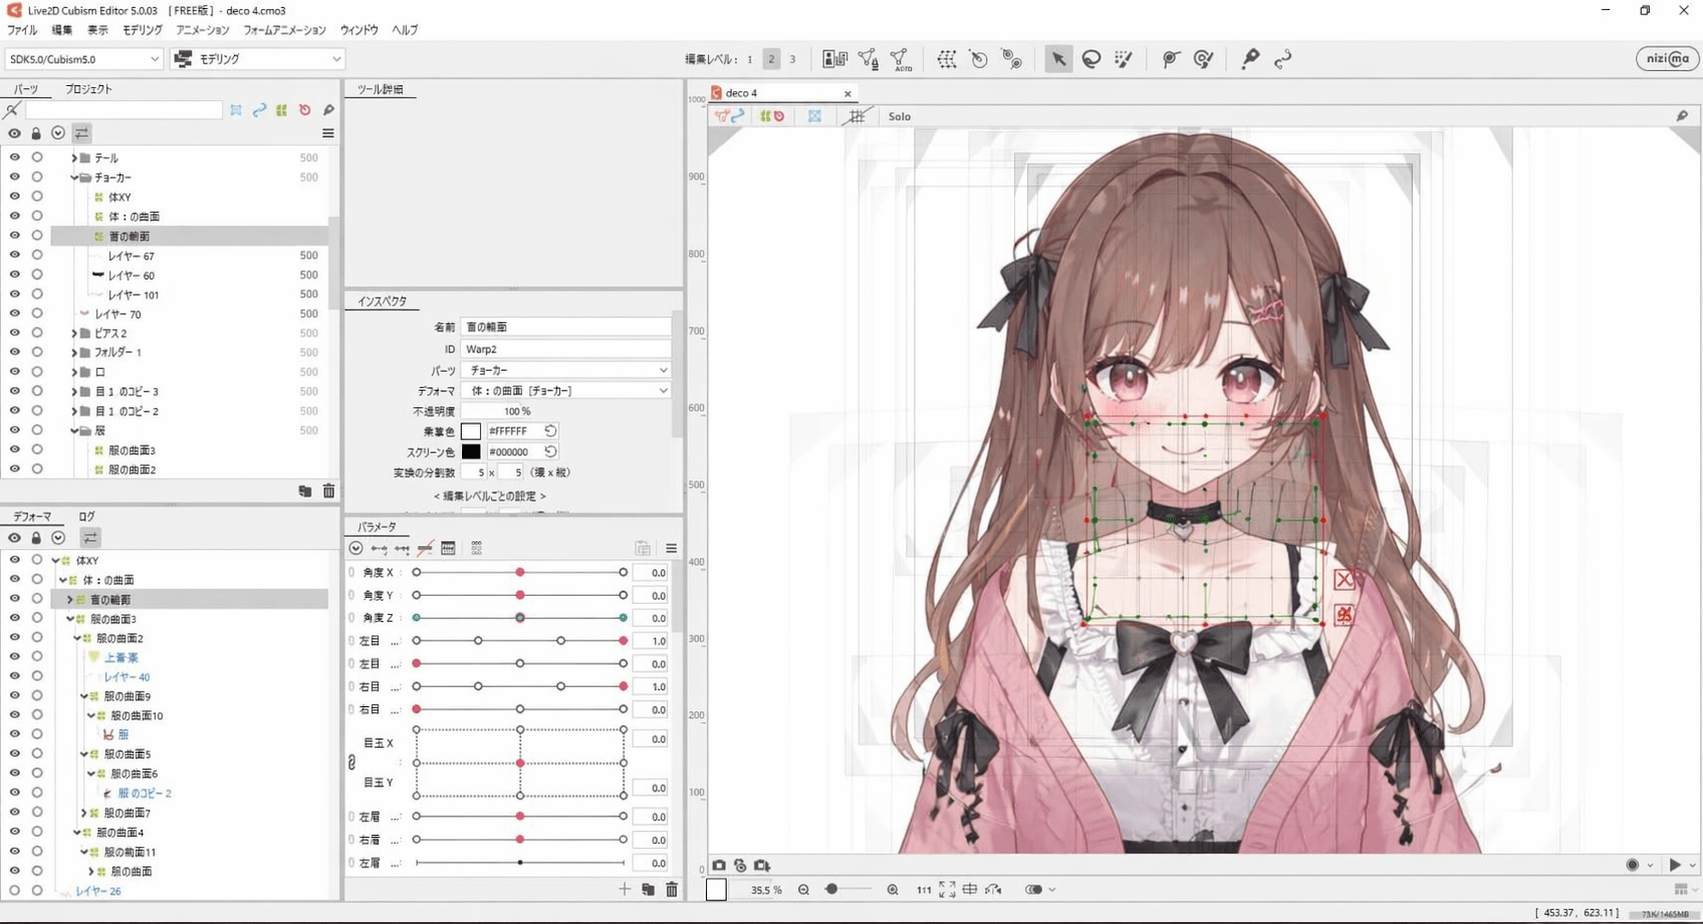Expand the テール folder

point(74,158)
